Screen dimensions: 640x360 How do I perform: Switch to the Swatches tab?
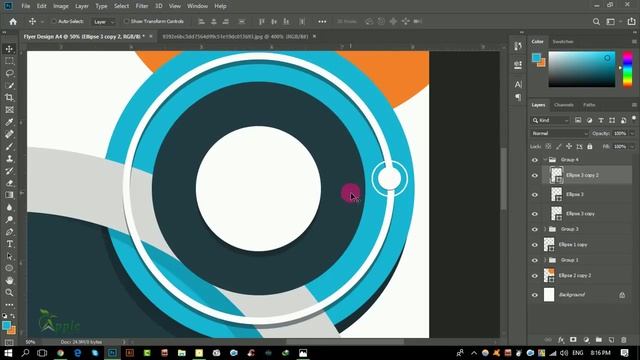coord(563,42)
